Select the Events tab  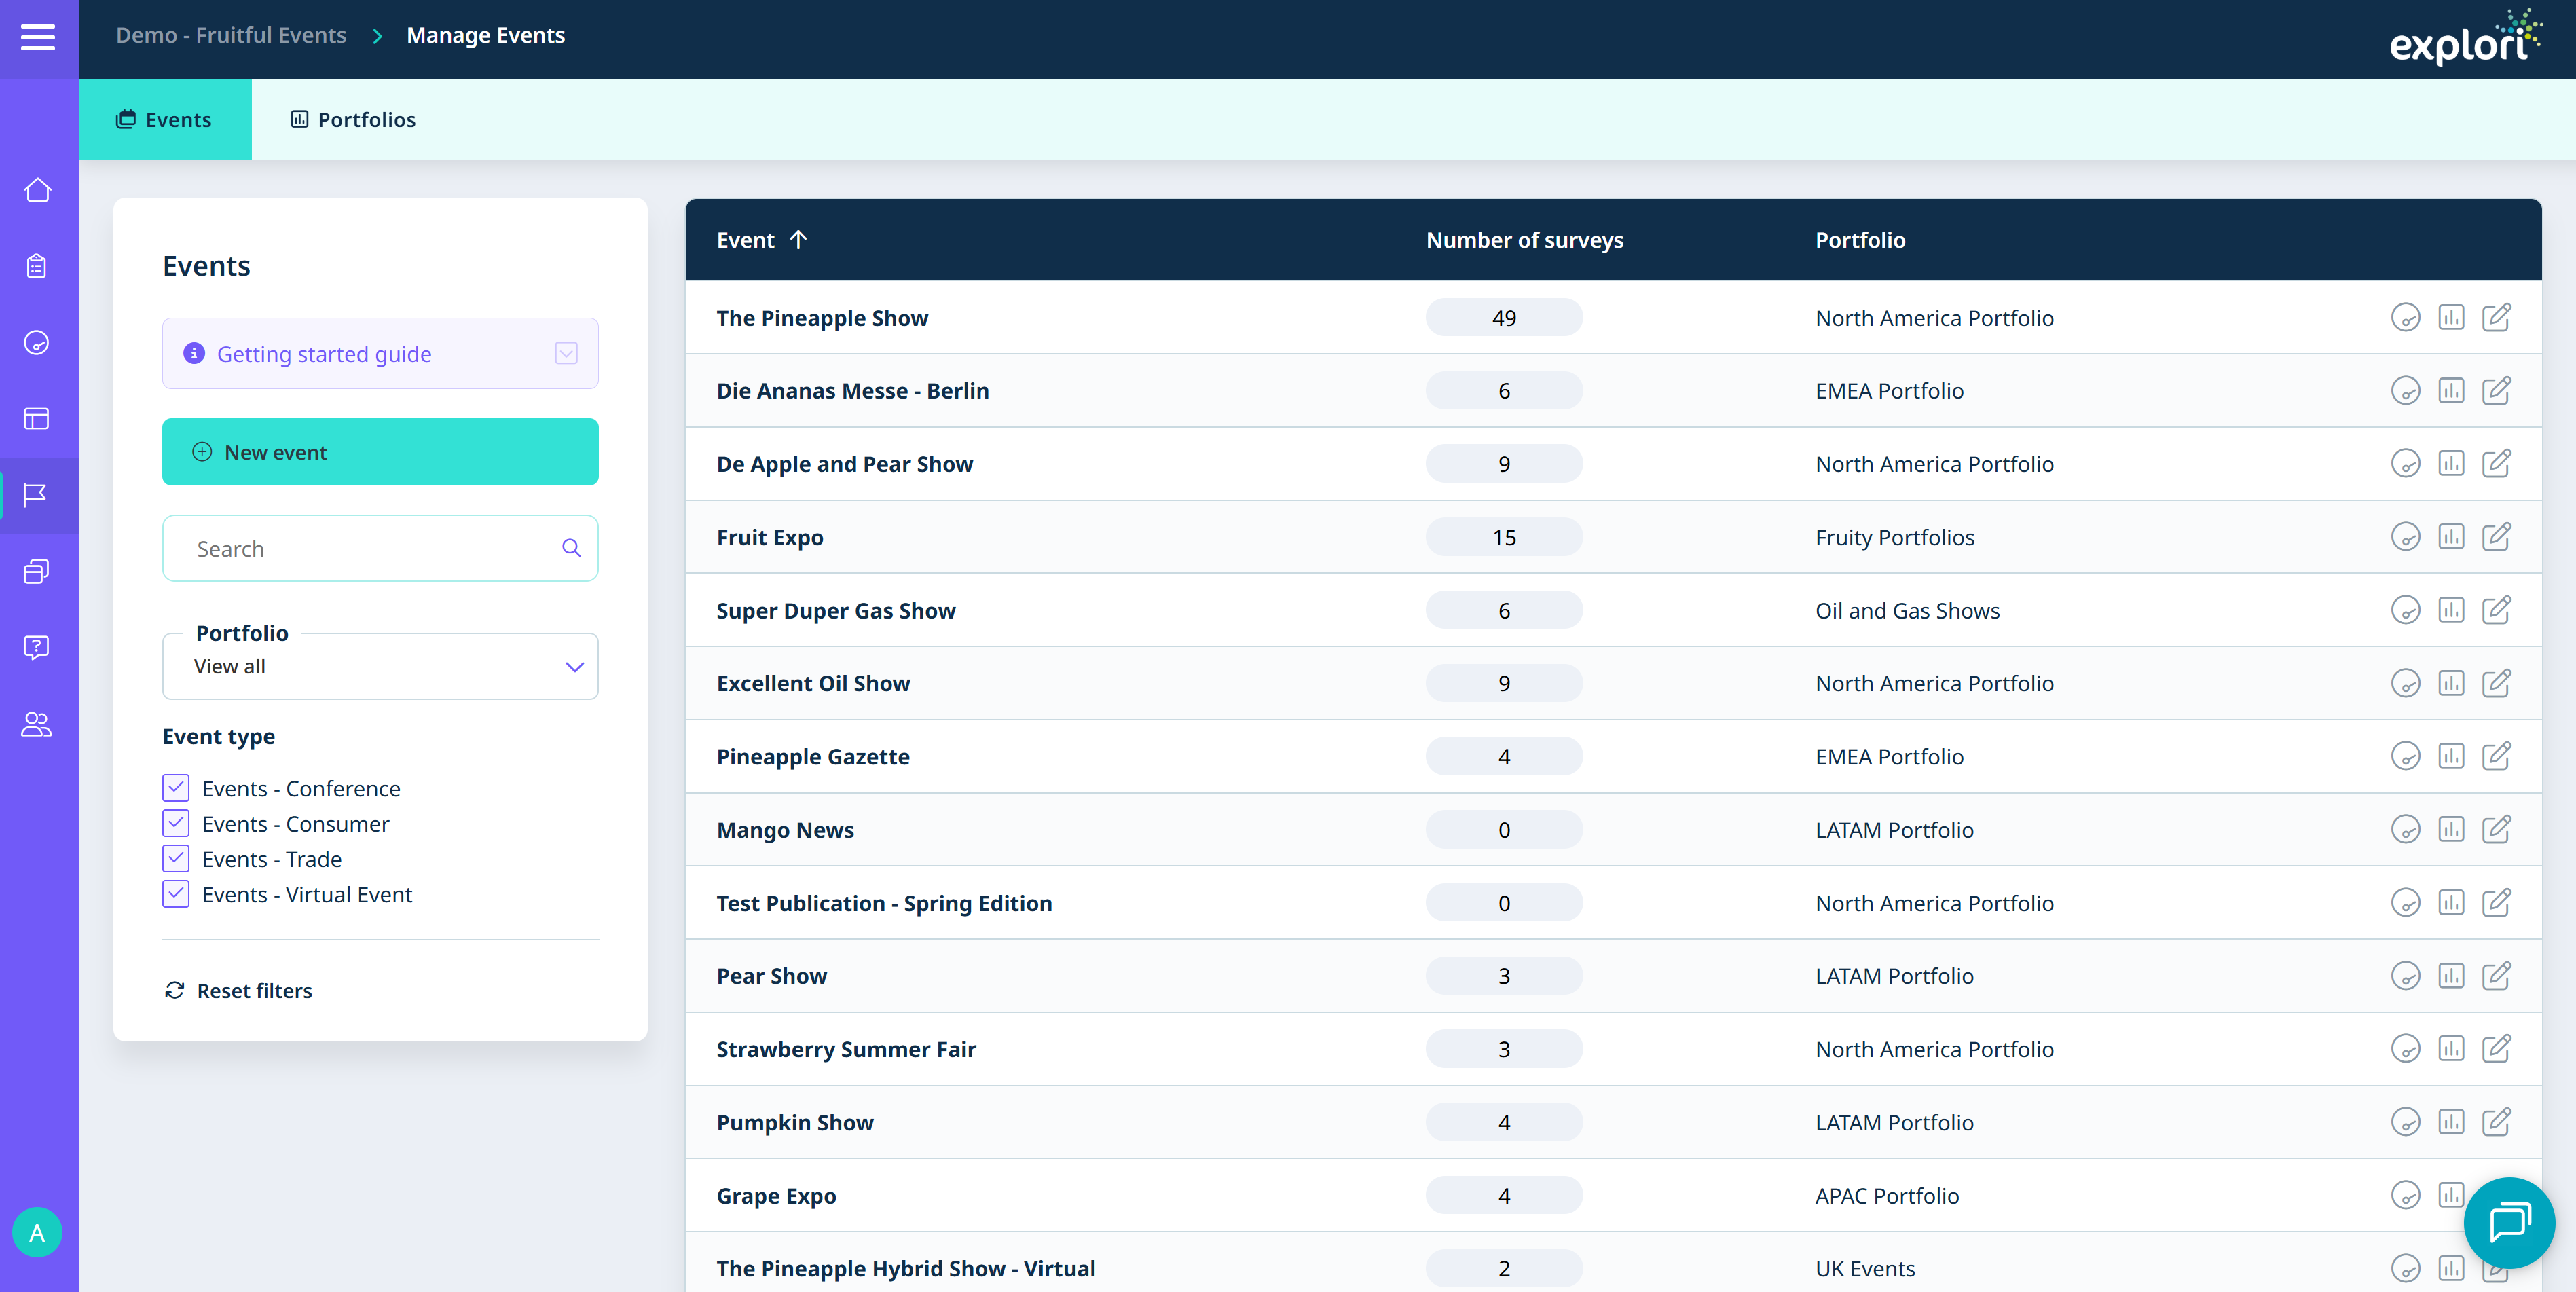(165, 120)
